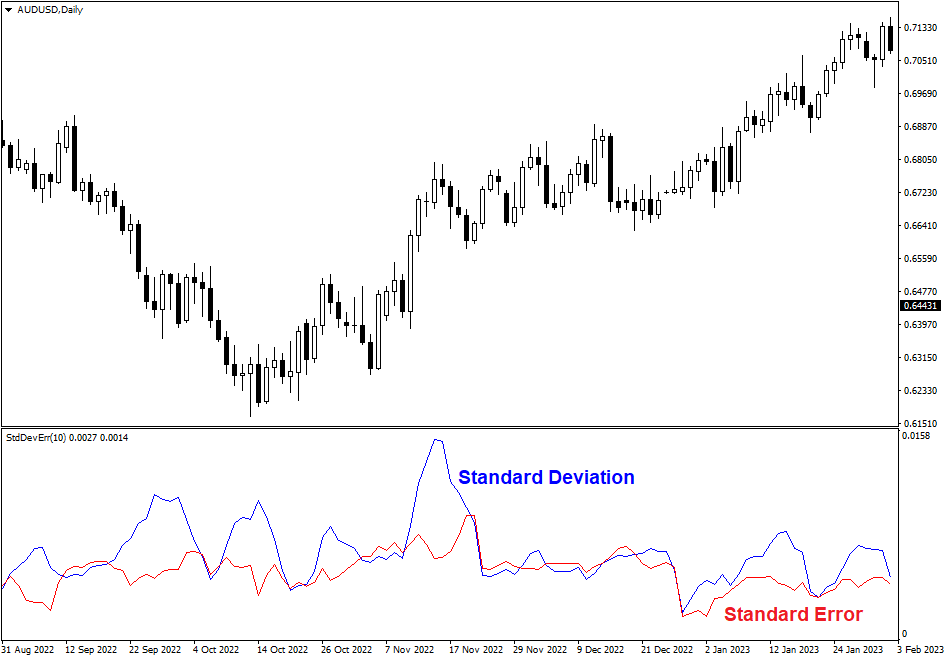Select the 21 Dec 2022 date label
Viewport: 944px width, 661px height.
point(667,650)
